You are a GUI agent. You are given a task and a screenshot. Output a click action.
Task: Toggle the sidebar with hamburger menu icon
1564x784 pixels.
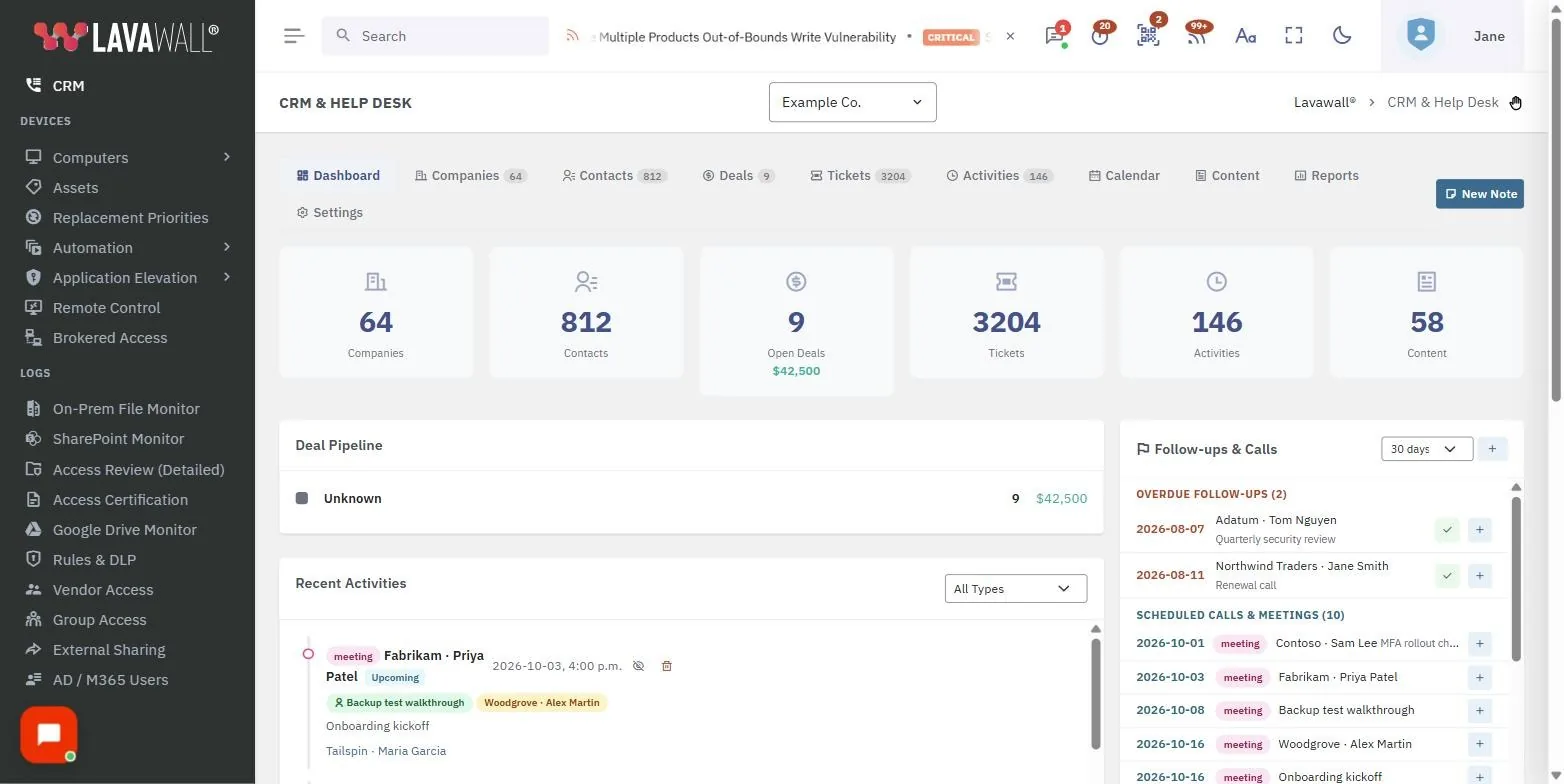click(x=293, y=36)
